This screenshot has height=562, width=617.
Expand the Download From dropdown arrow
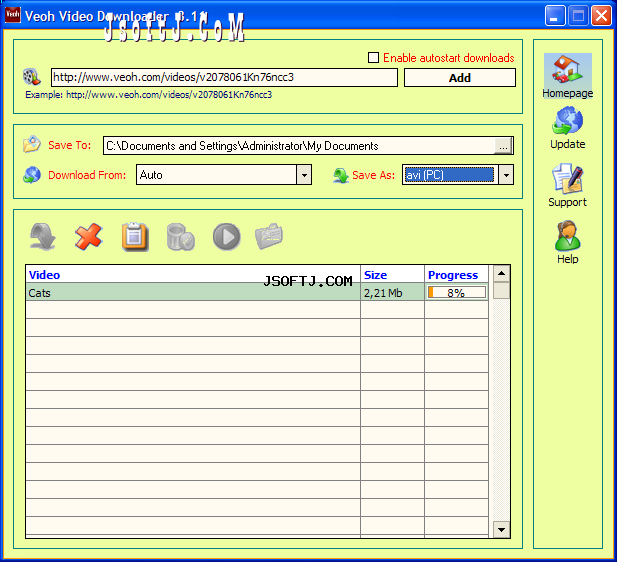pos(304,175)
